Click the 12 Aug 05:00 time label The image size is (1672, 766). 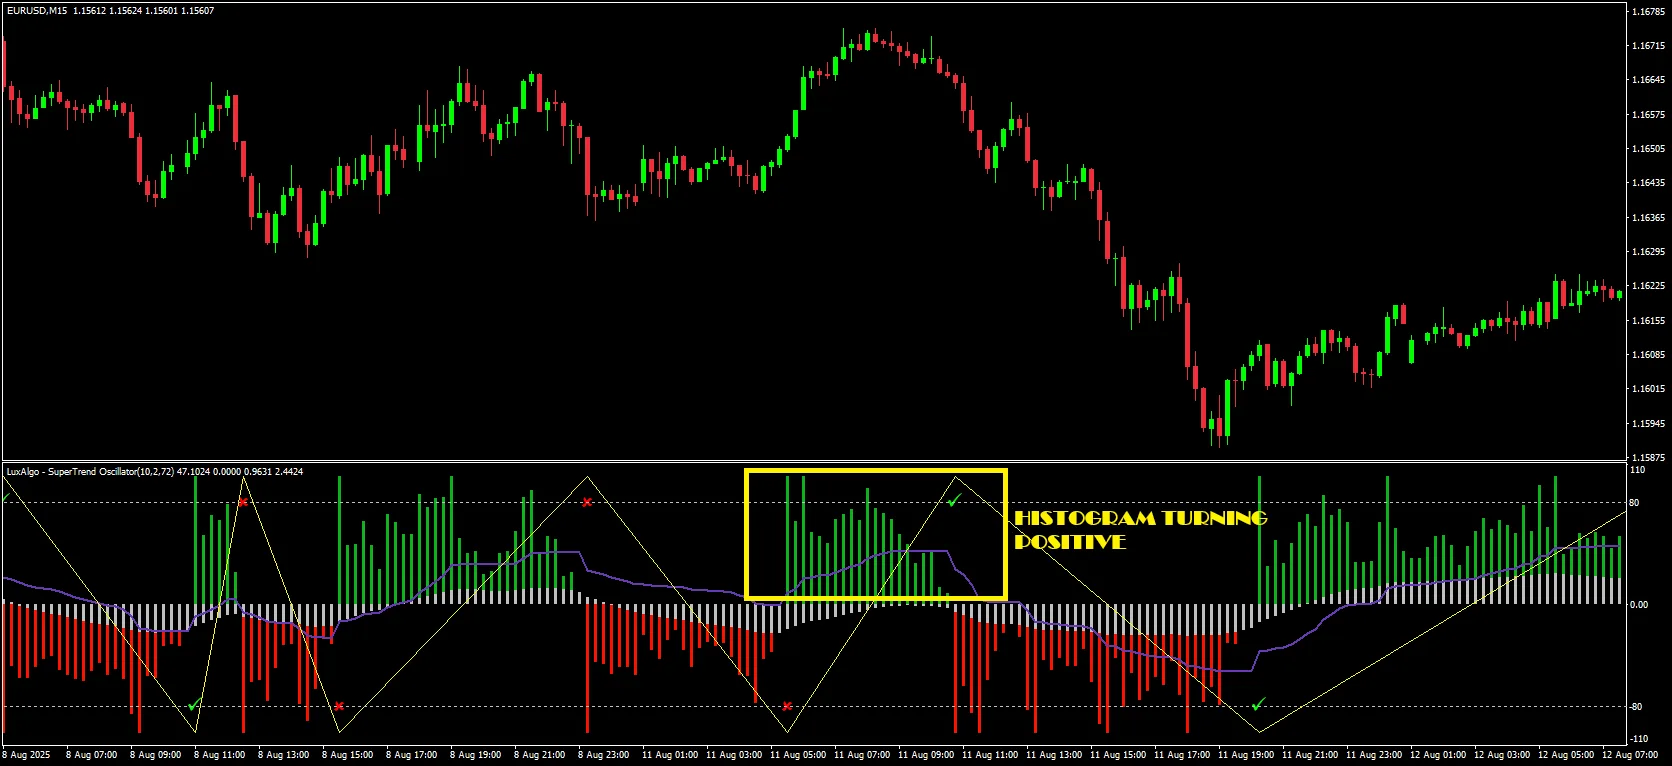[x=1566, y=755]
